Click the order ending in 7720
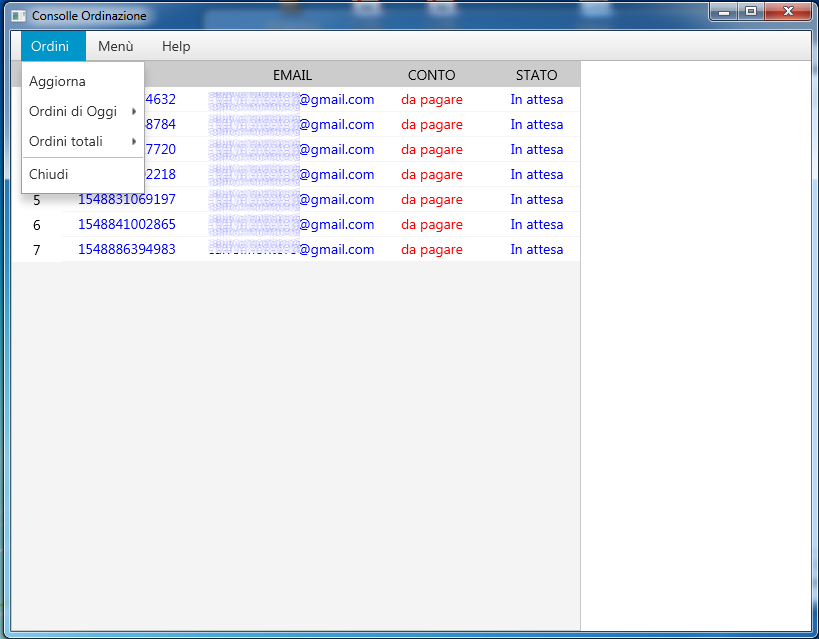 (x=160, y=149)
